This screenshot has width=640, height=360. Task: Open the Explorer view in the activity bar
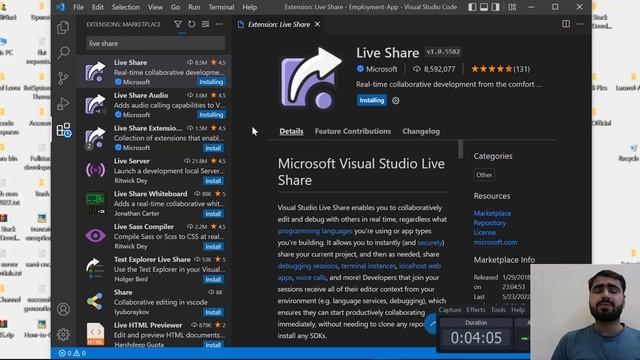click(x=63, y=27)
